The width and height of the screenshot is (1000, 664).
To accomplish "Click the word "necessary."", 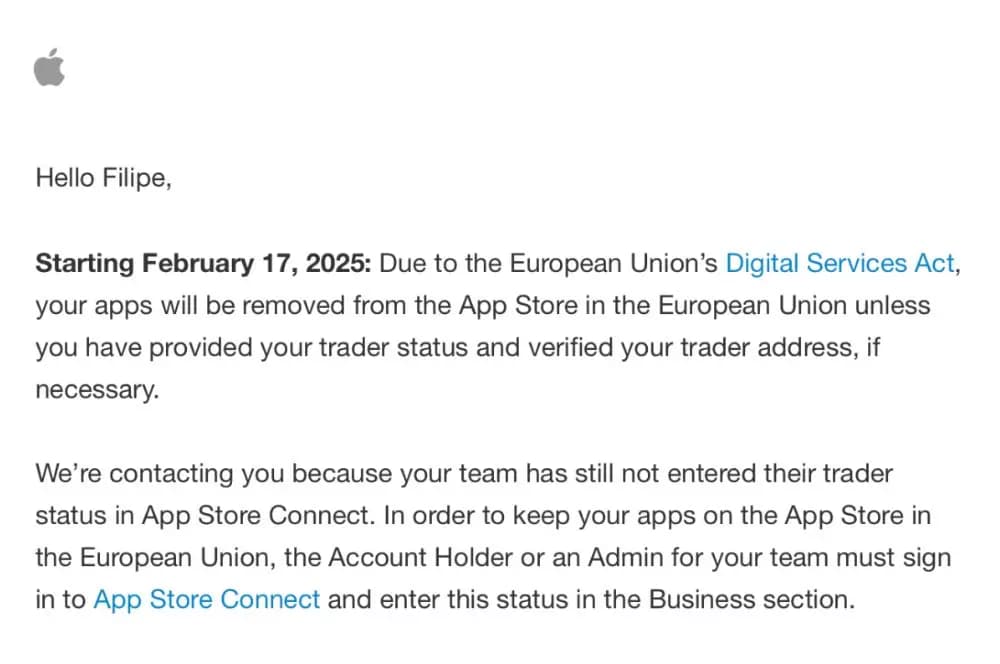I will tap(97, 390).
